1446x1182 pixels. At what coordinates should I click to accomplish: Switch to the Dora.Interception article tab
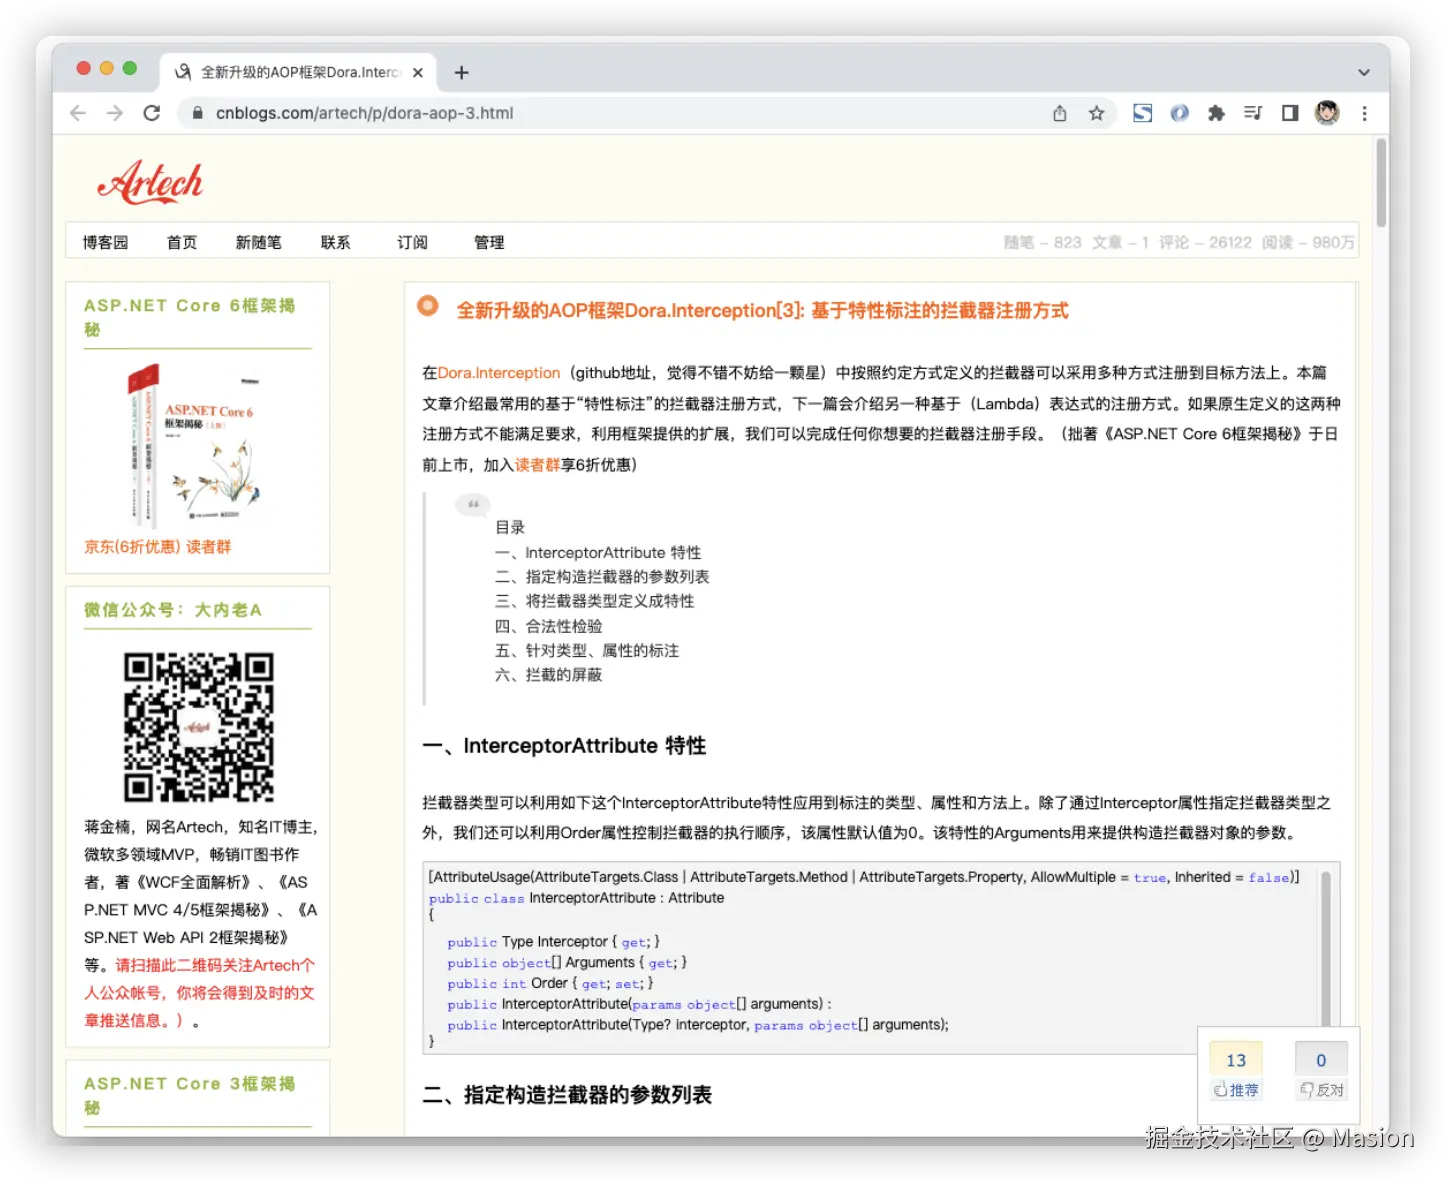click(x=295, y=71)
